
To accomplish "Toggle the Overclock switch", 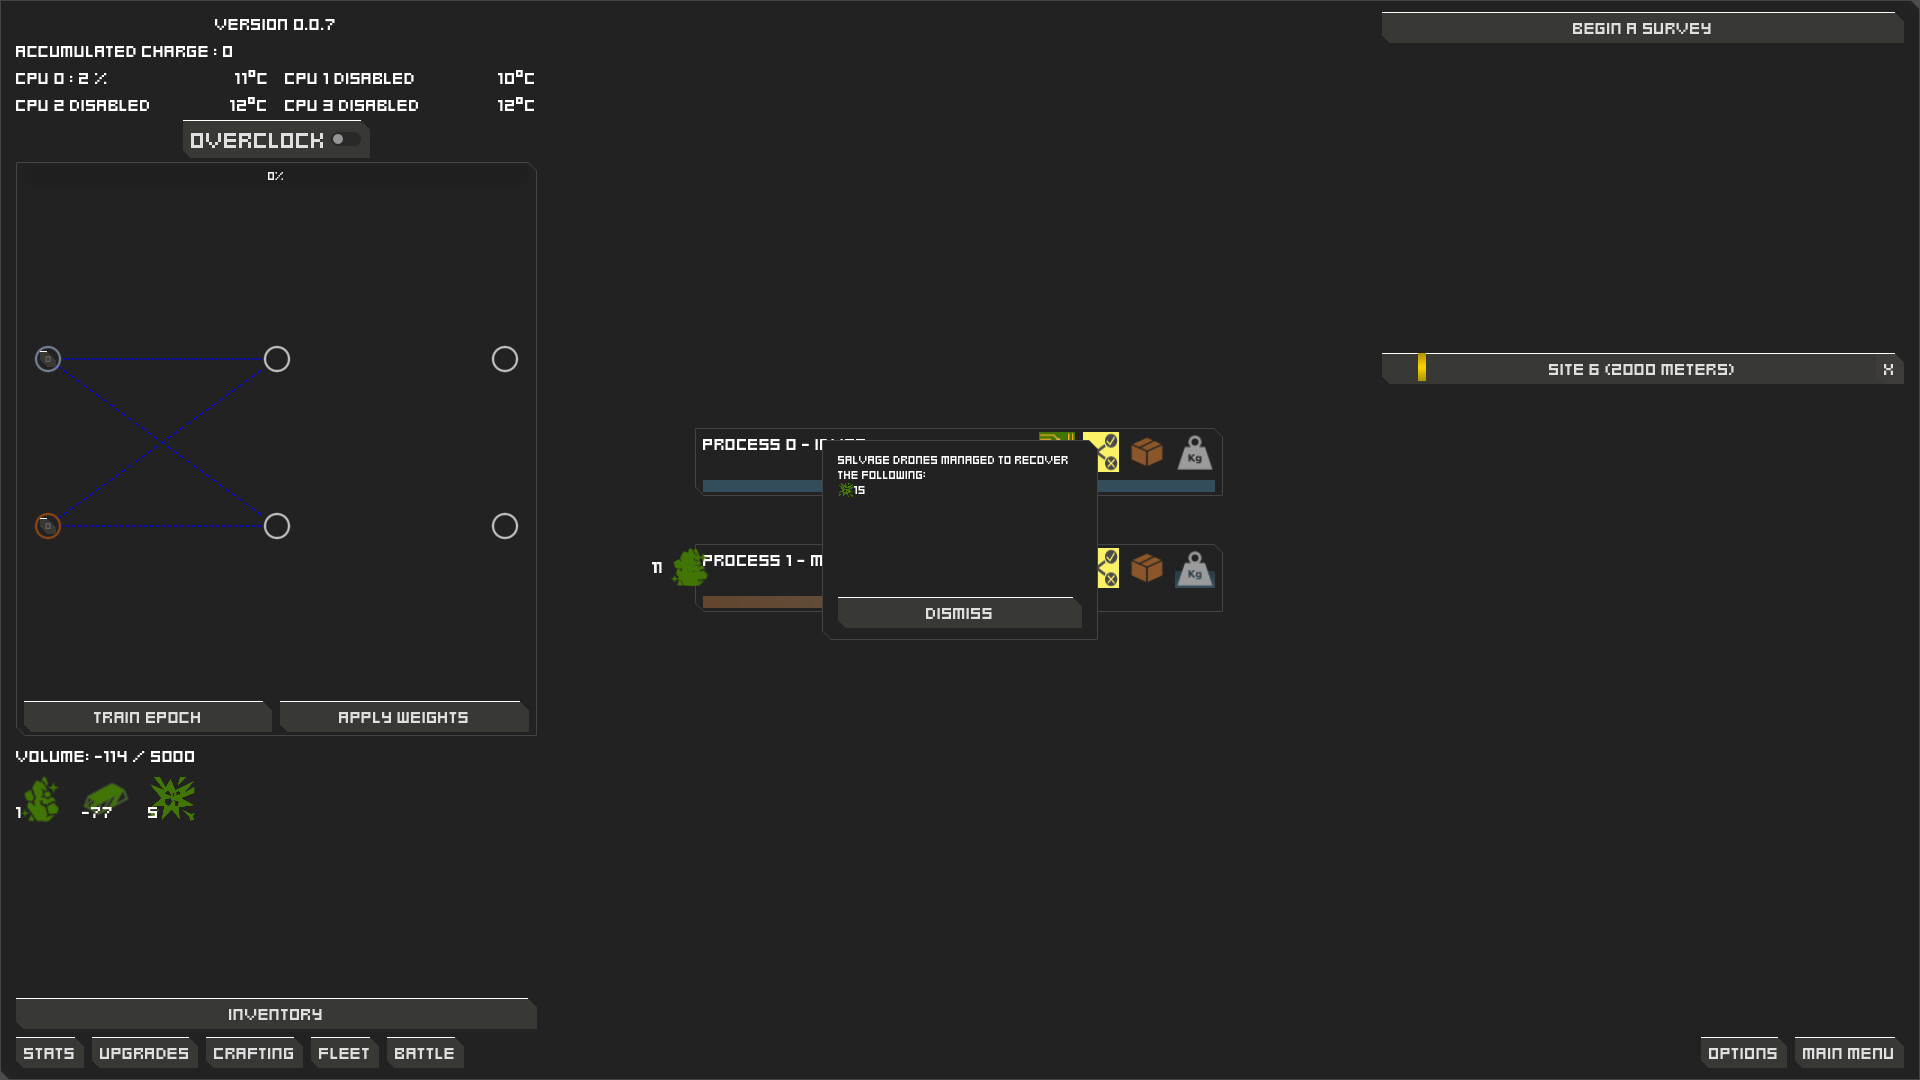I will pyautogui.click(x=346, y=139).
